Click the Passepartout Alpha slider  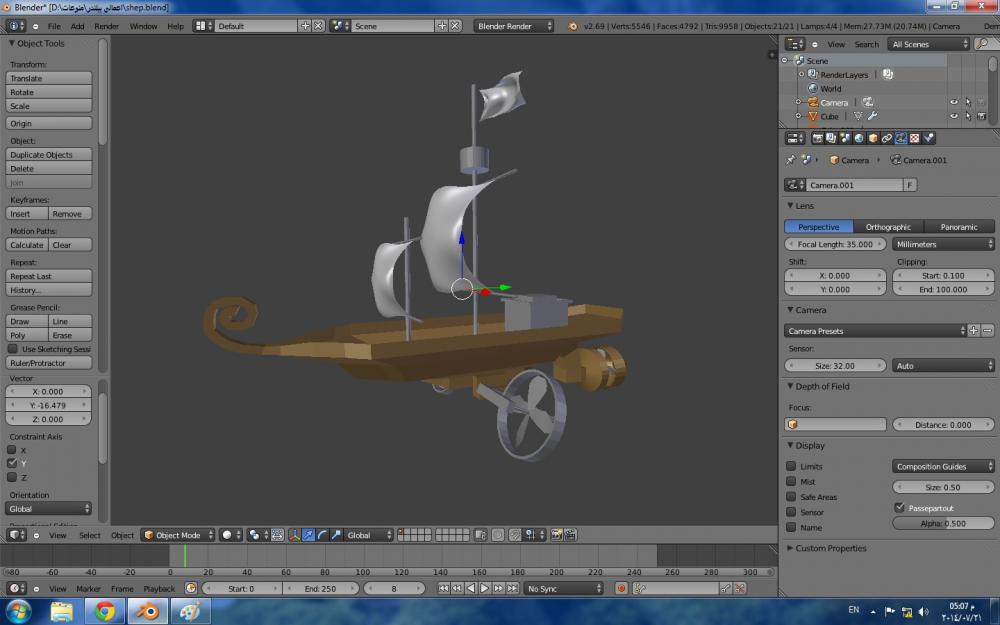(942, 523)
